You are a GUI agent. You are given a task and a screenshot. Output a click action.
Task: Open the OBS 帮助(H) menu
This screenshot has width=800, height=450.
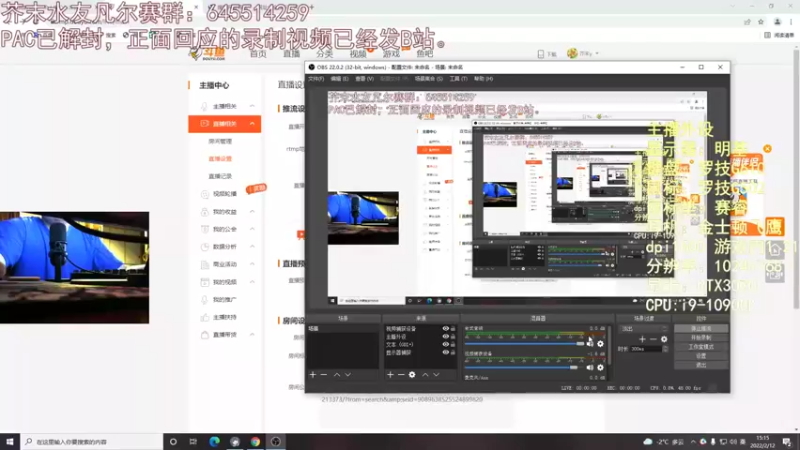click(x=483, y=79)
